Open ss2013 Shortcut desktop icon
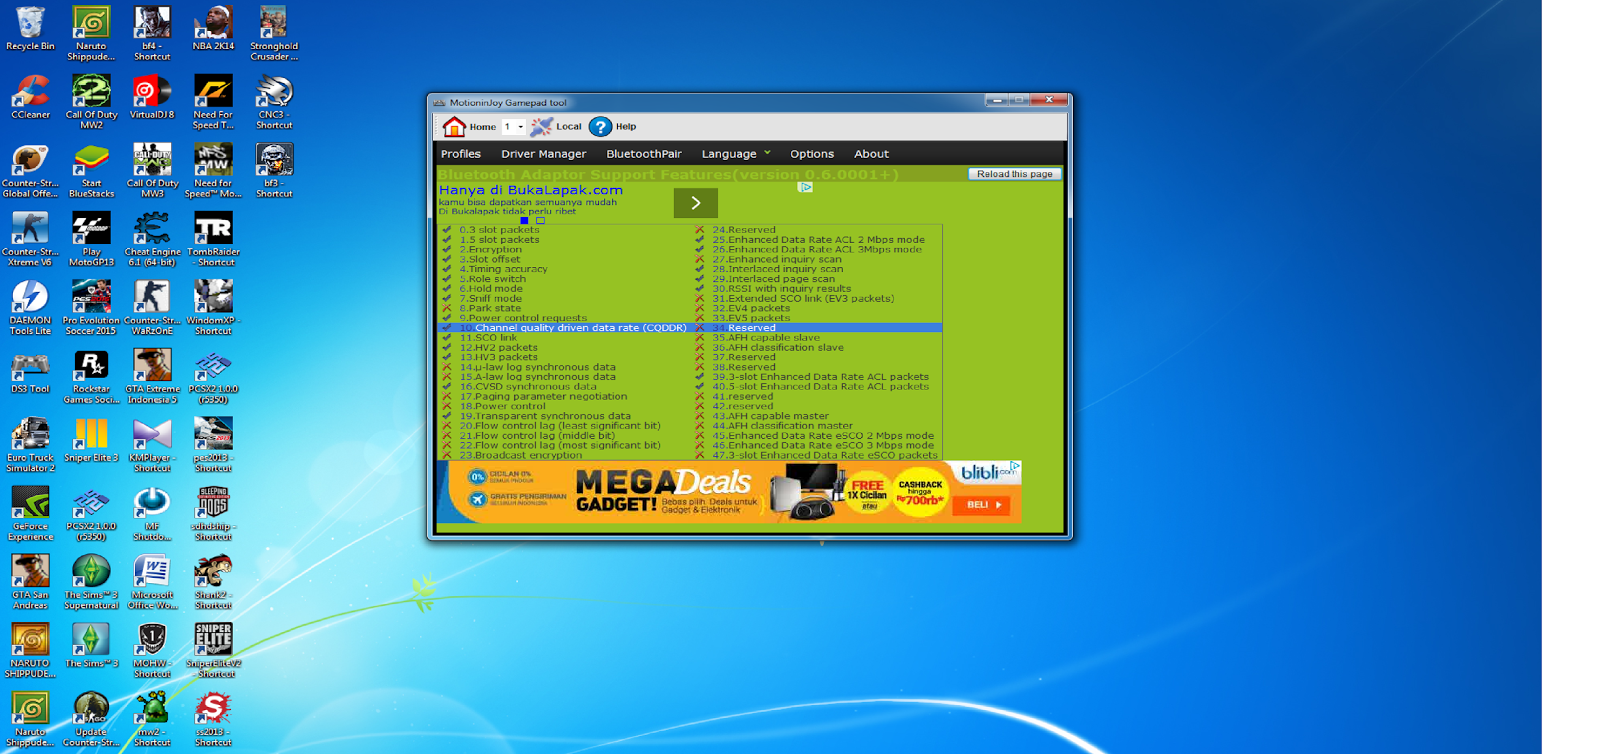1600x754 pixels. (213, 720)
